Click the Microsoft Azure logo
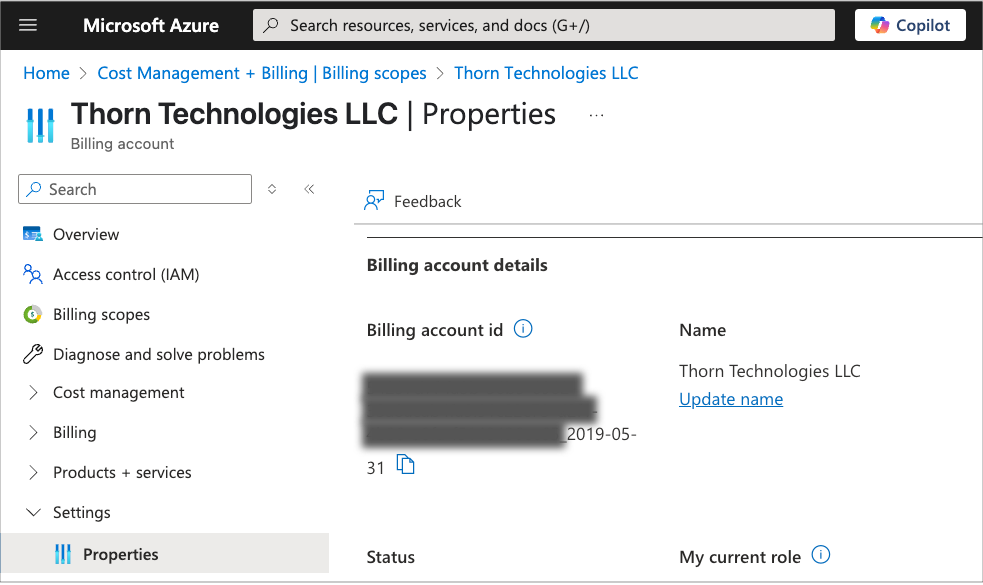The height and width of the screenshot is (585, 983). pyautogui.click(x=150, y=25)
